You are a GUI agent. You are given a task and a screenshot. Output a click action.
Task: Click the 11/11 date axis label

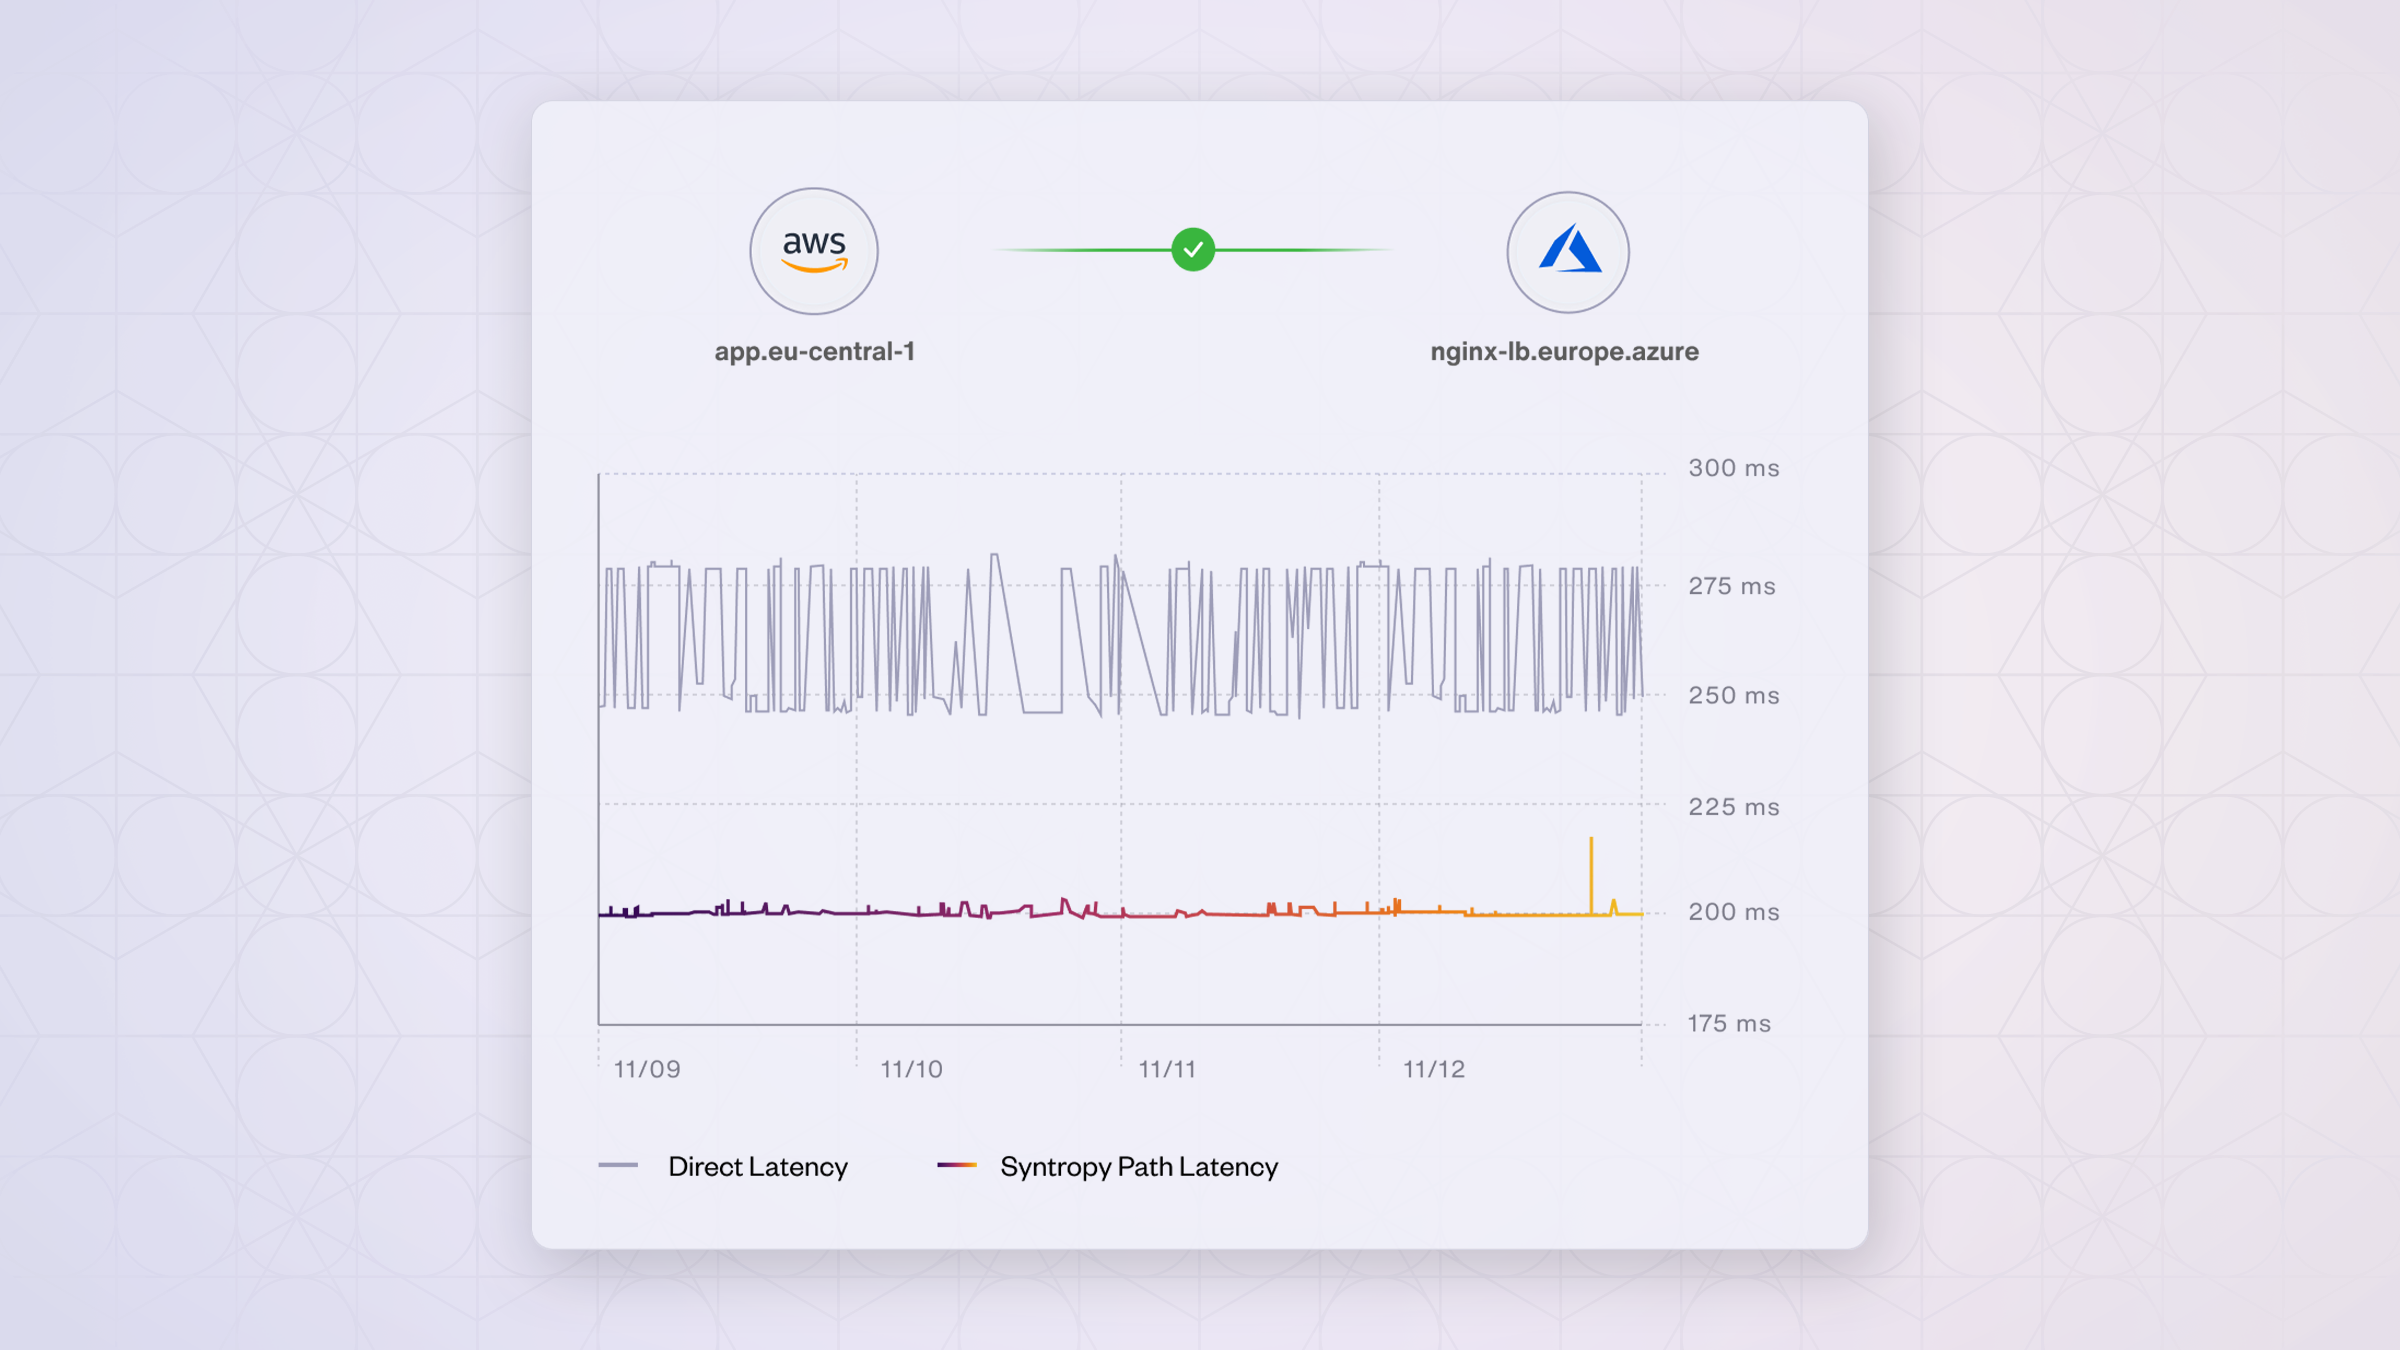1167,1069
